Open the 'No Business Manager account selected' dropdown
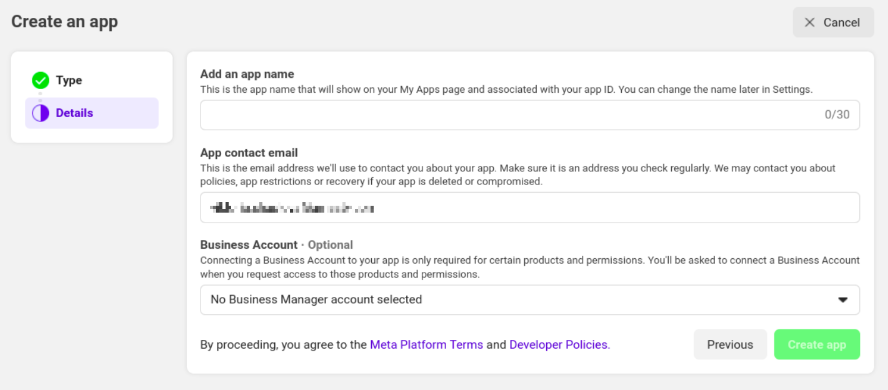Viewport: 888px width, 390px height. coord(530,299)
